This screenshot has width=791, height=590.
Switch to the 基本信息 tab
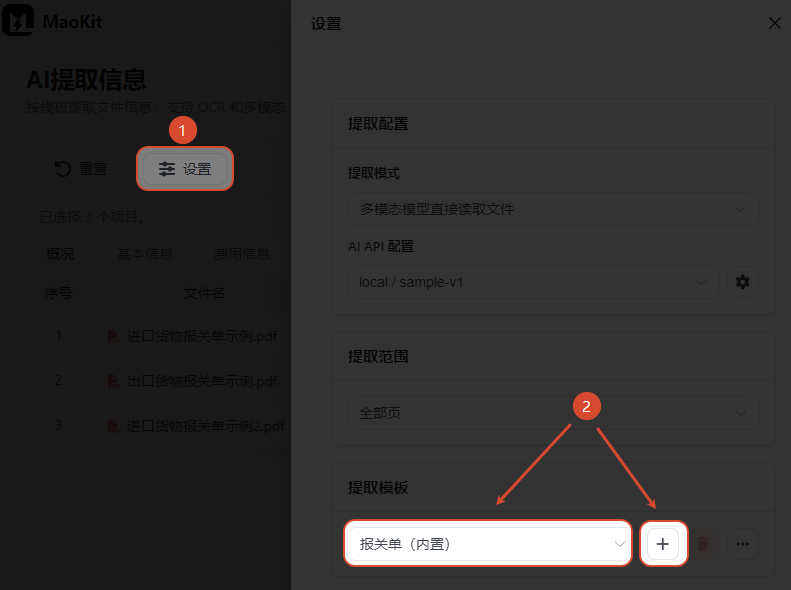(x=145, y=254)
